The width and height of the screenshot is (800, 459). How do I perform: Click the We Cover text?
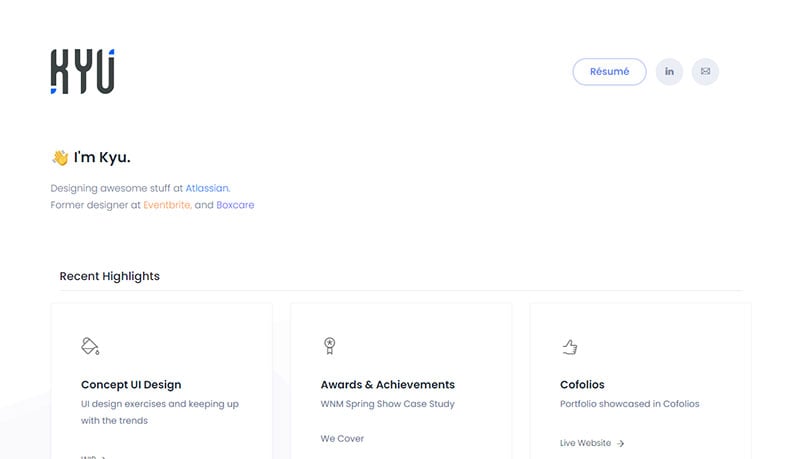tap(342, 439)
